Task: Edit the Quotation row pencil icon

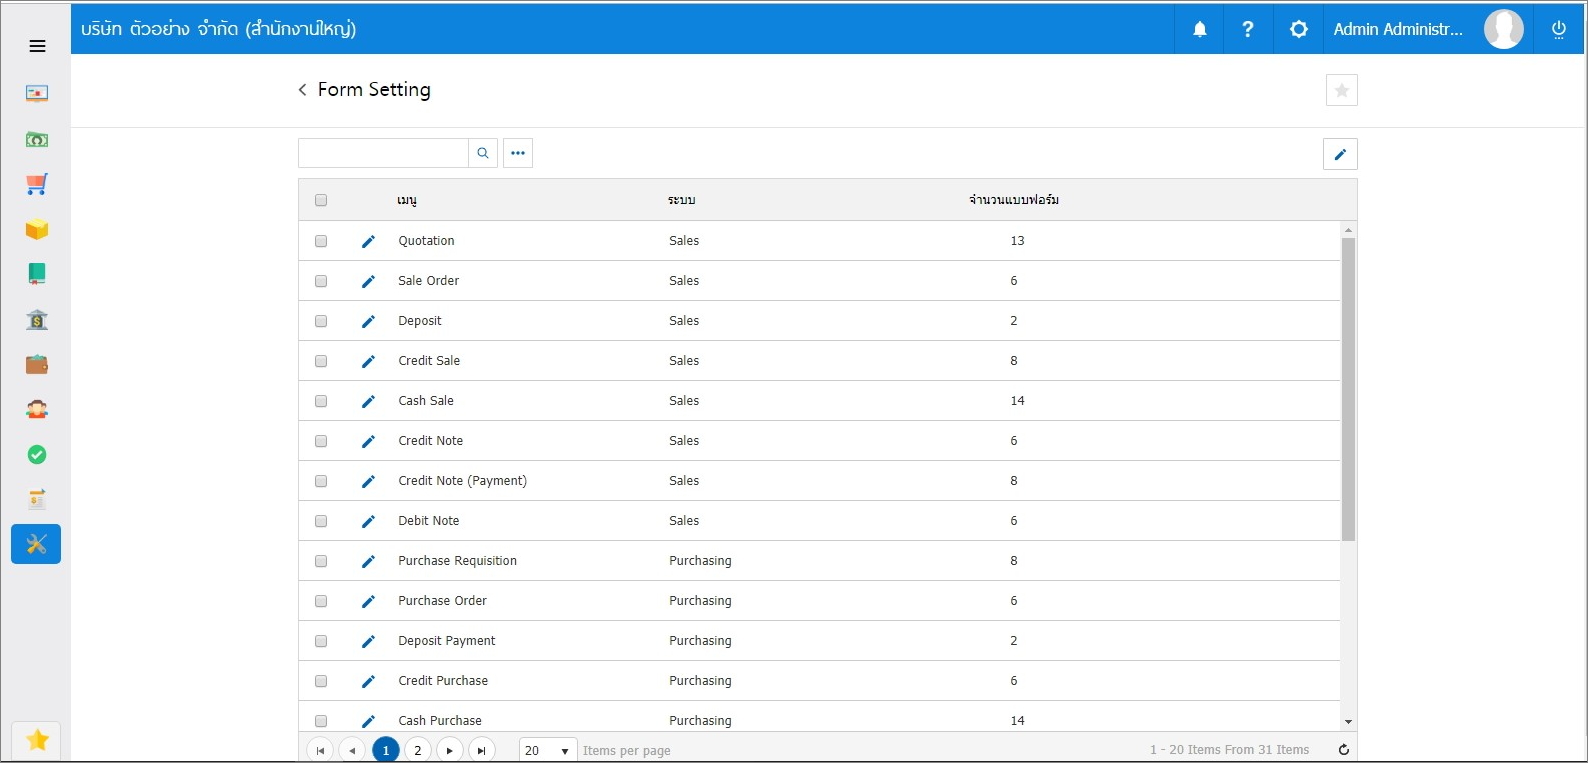Action: tap(368, 241)
